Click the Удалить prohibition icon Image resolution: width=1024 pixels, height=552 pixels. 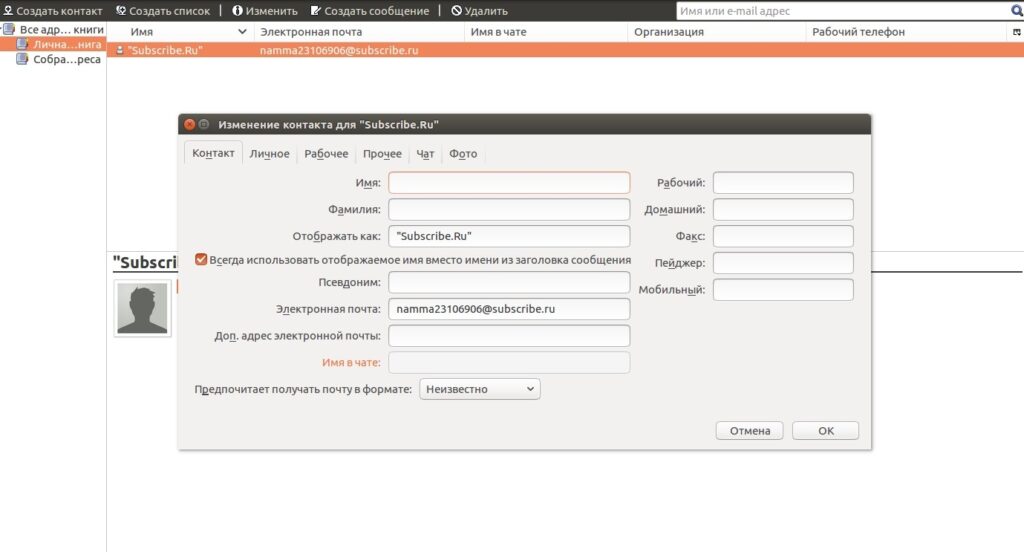coord(456,10)
